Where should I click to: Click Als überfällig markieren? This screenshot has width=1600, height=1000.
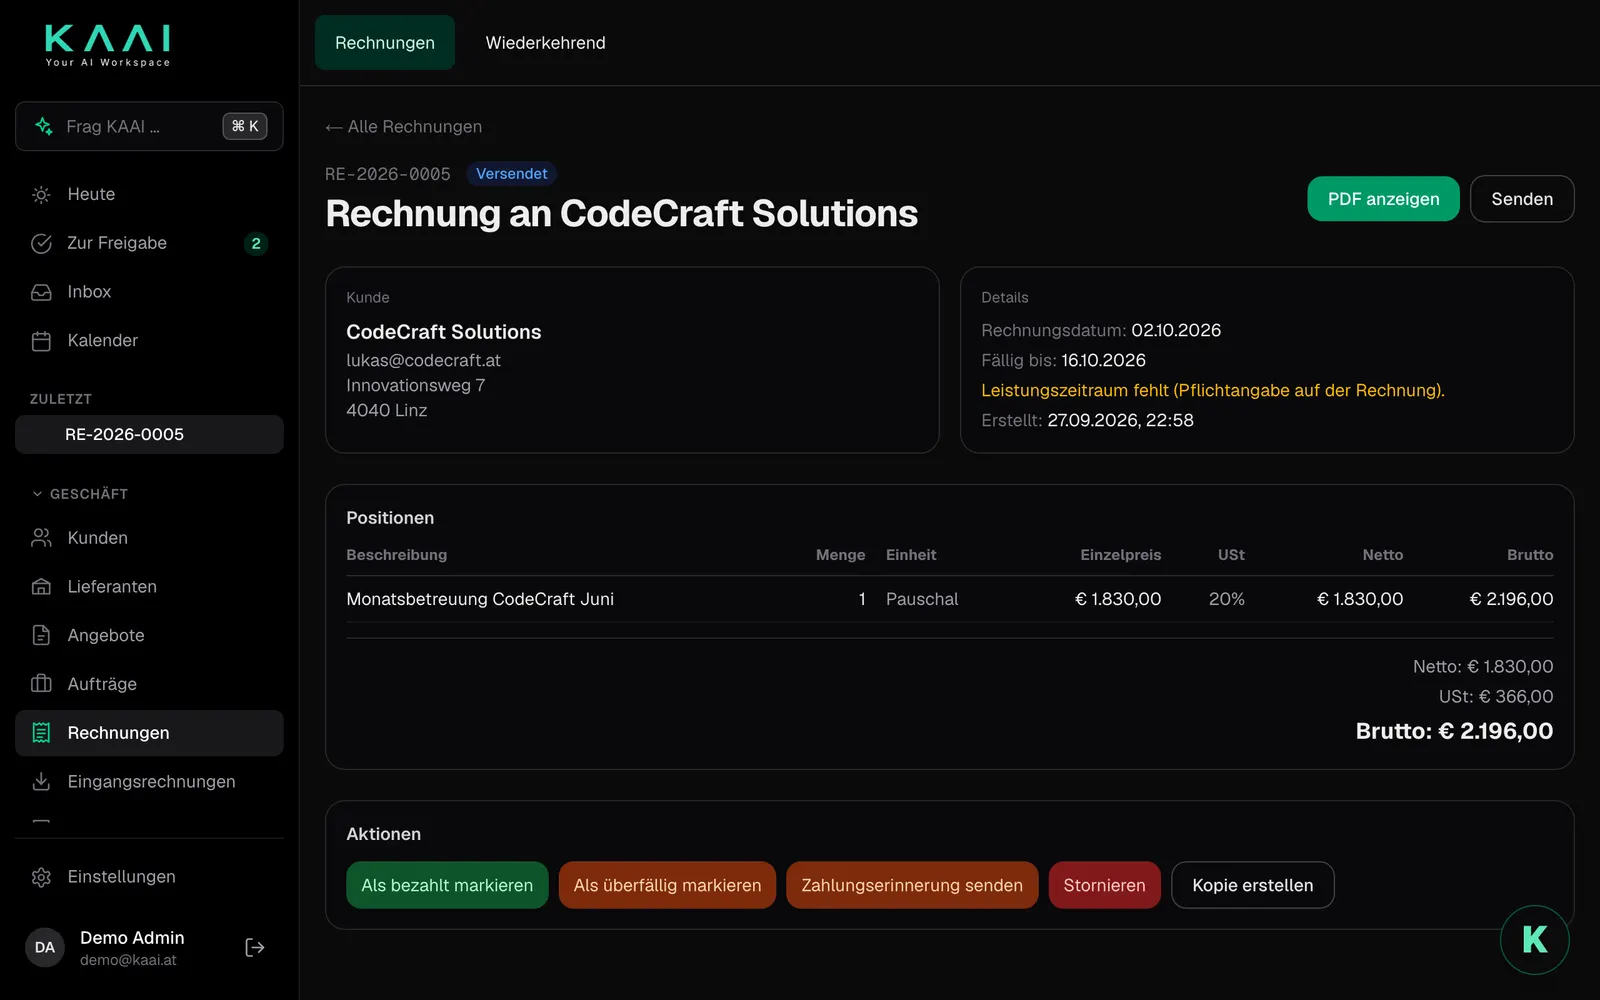point(667,885)
